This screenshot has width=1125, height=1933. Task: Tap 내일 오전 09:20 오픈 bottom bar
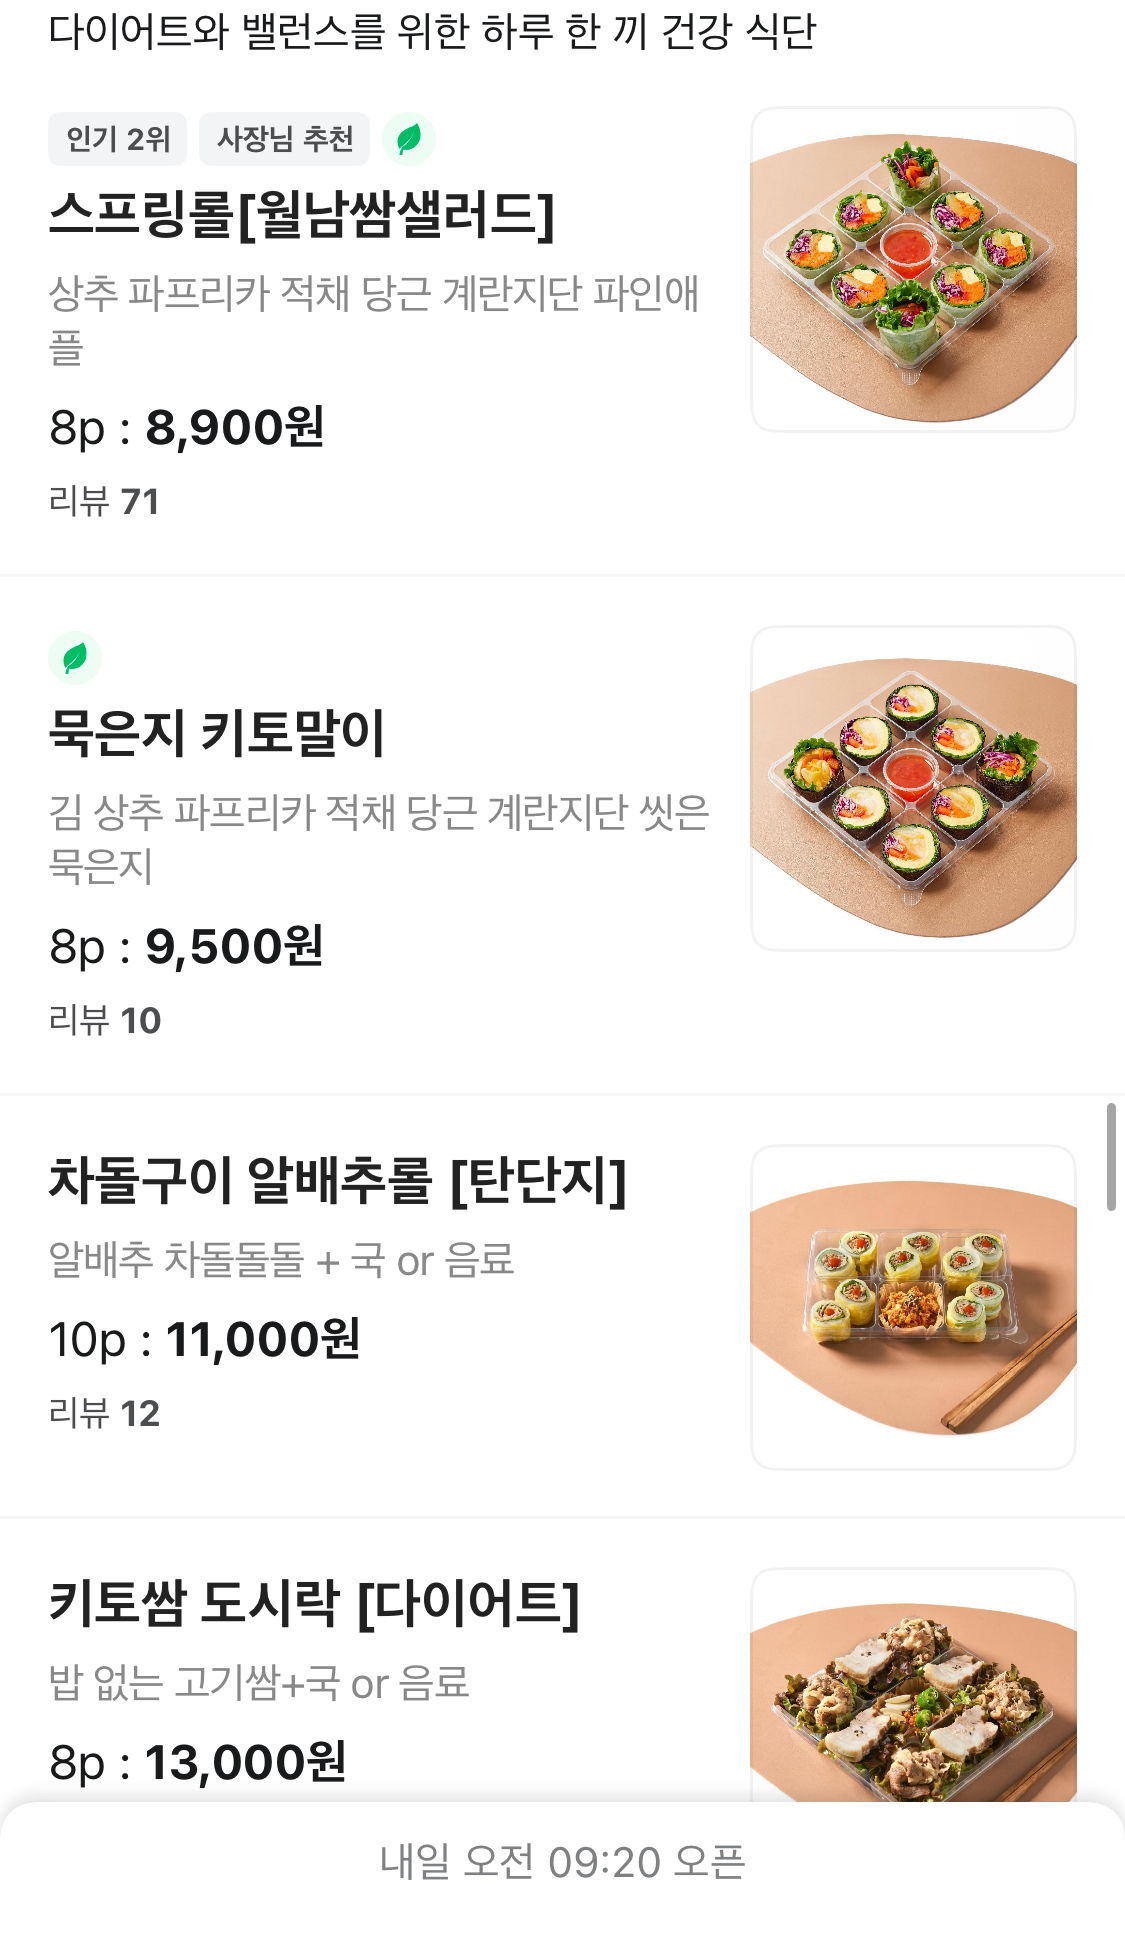(x=562, y=1862)
